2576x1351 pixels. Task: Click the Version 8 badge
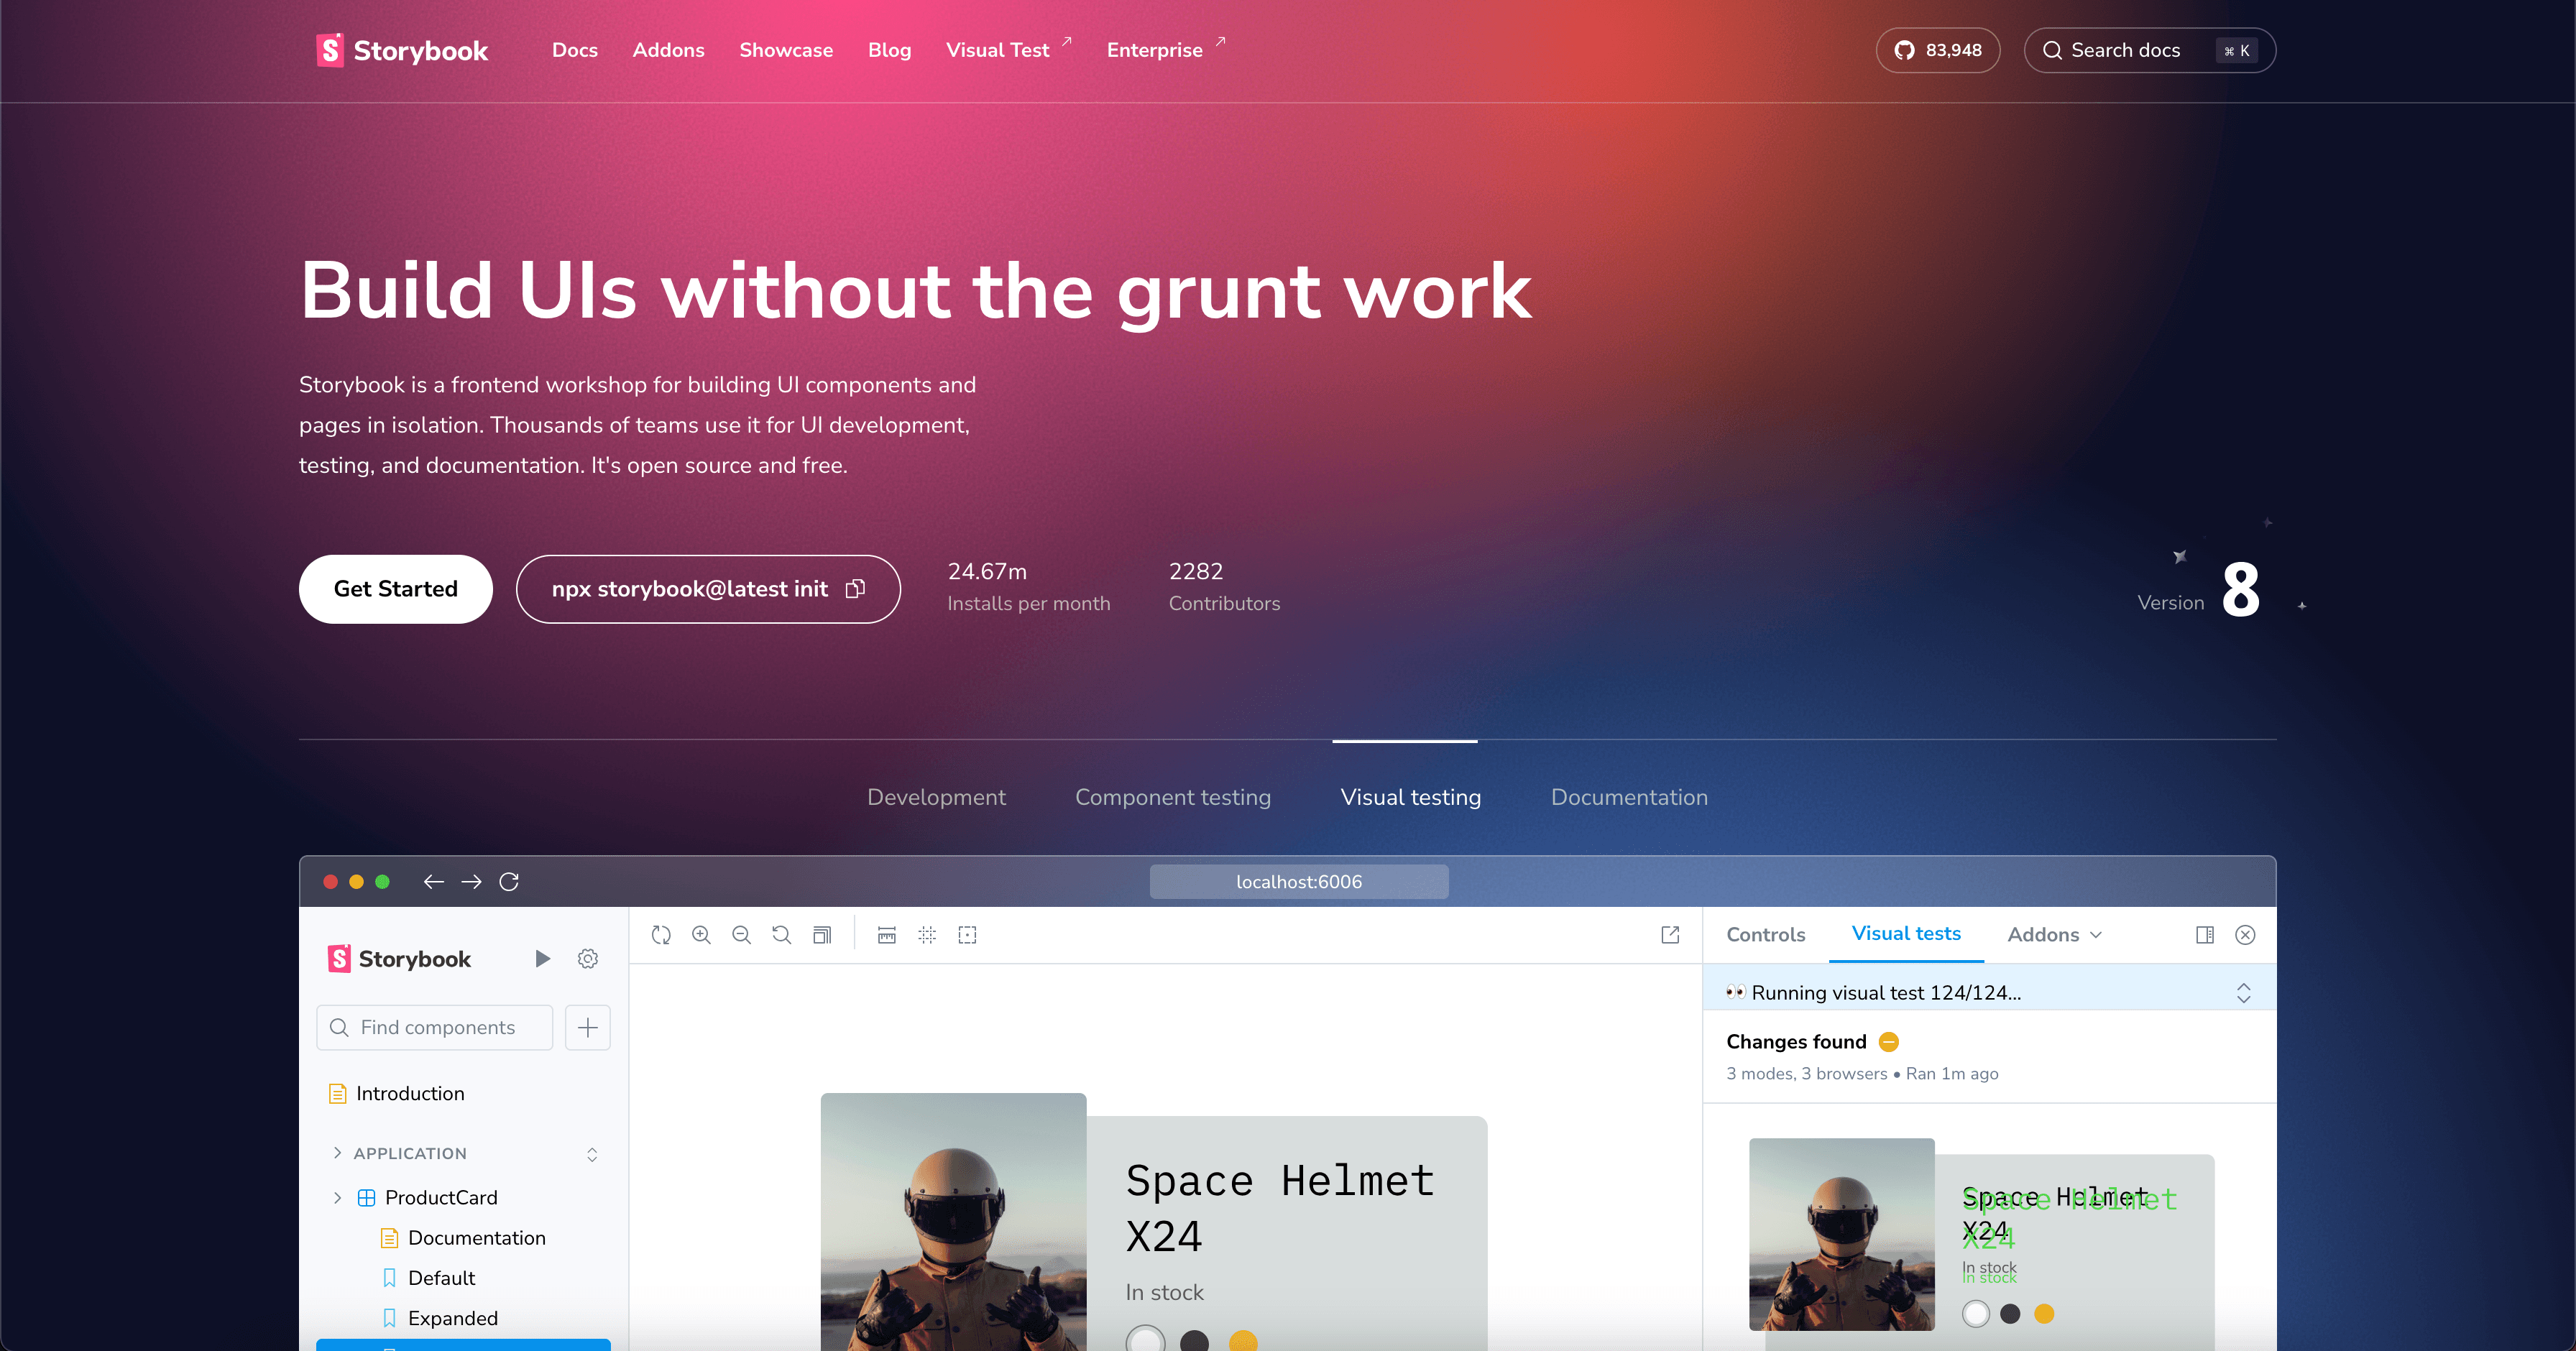point(2198,590)
